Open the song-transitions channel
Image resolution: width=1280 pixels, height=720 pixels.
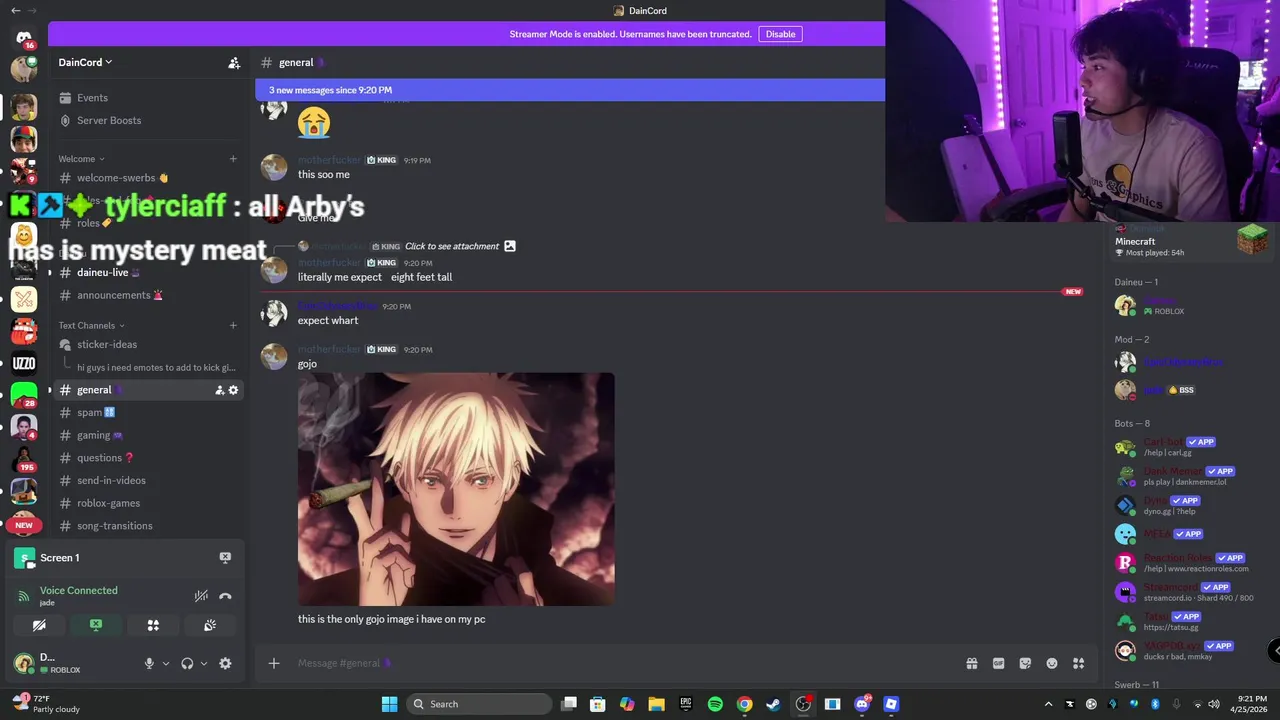[x=148, y=526]
